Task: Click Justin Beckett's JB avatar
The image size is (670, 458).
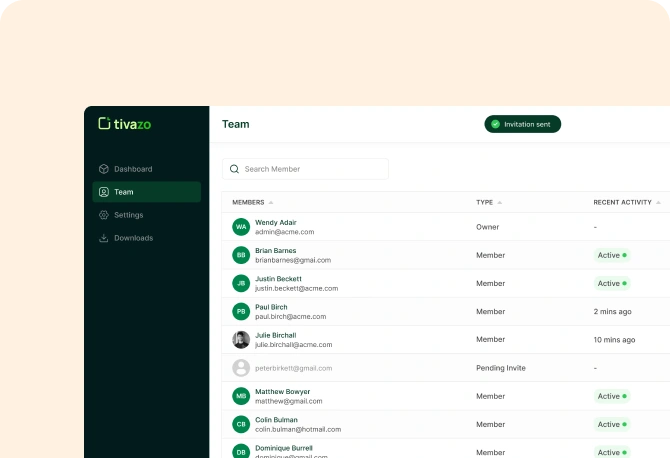Action: click(241, 283)
